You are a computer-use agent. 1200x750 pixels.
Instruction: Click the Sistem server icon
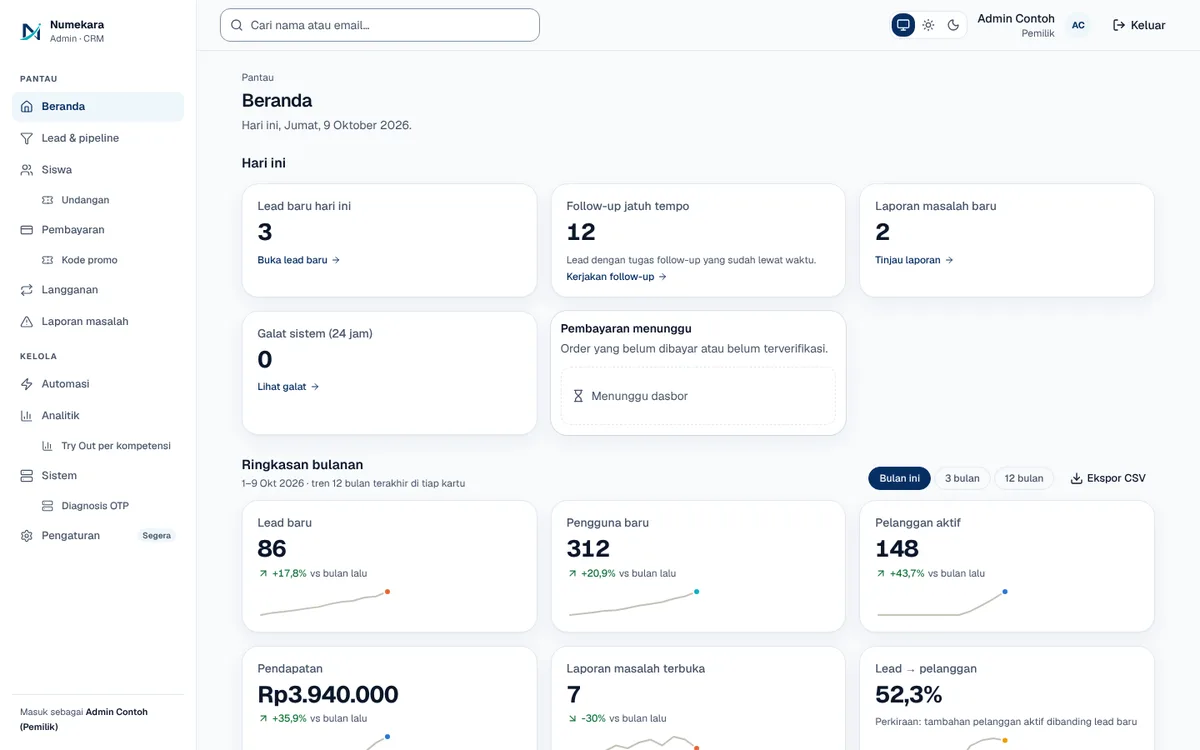click(x=27, y=476)
